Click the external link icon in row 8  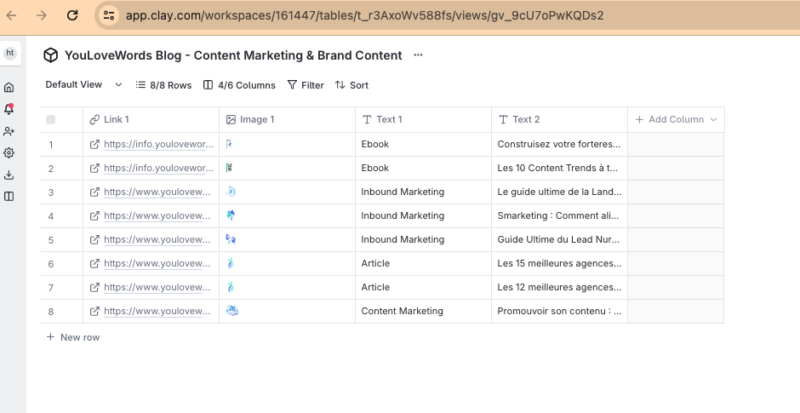click(x=94, y=311)
